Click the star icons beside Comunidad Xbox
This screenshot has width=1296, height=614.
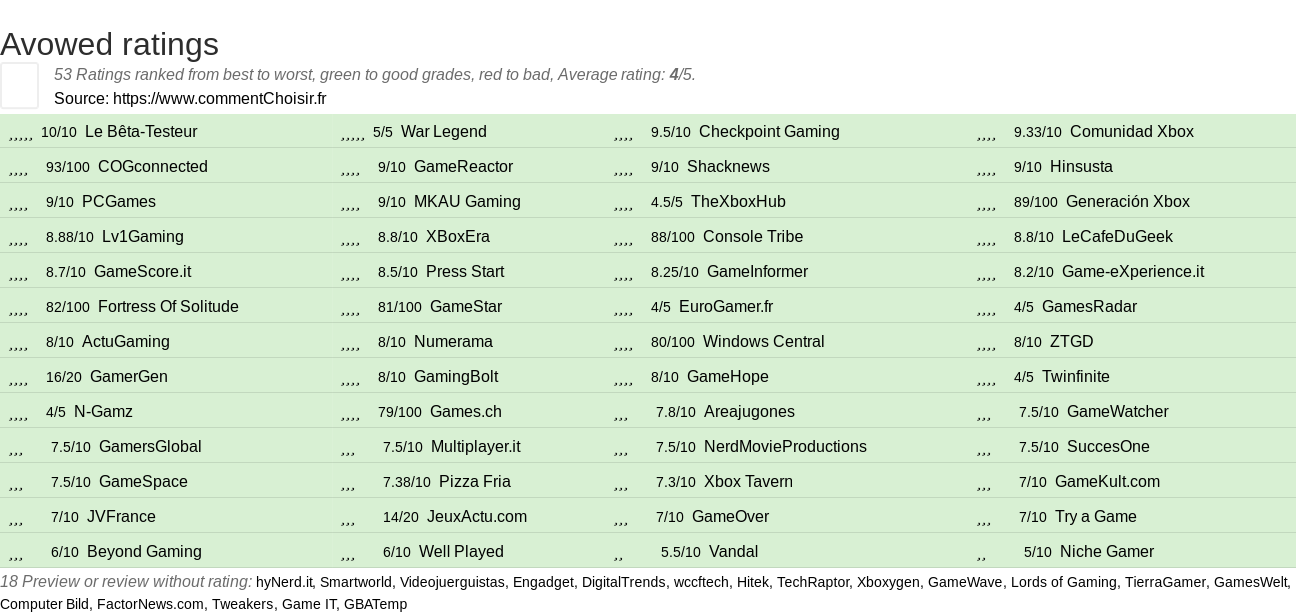[986, 134]
